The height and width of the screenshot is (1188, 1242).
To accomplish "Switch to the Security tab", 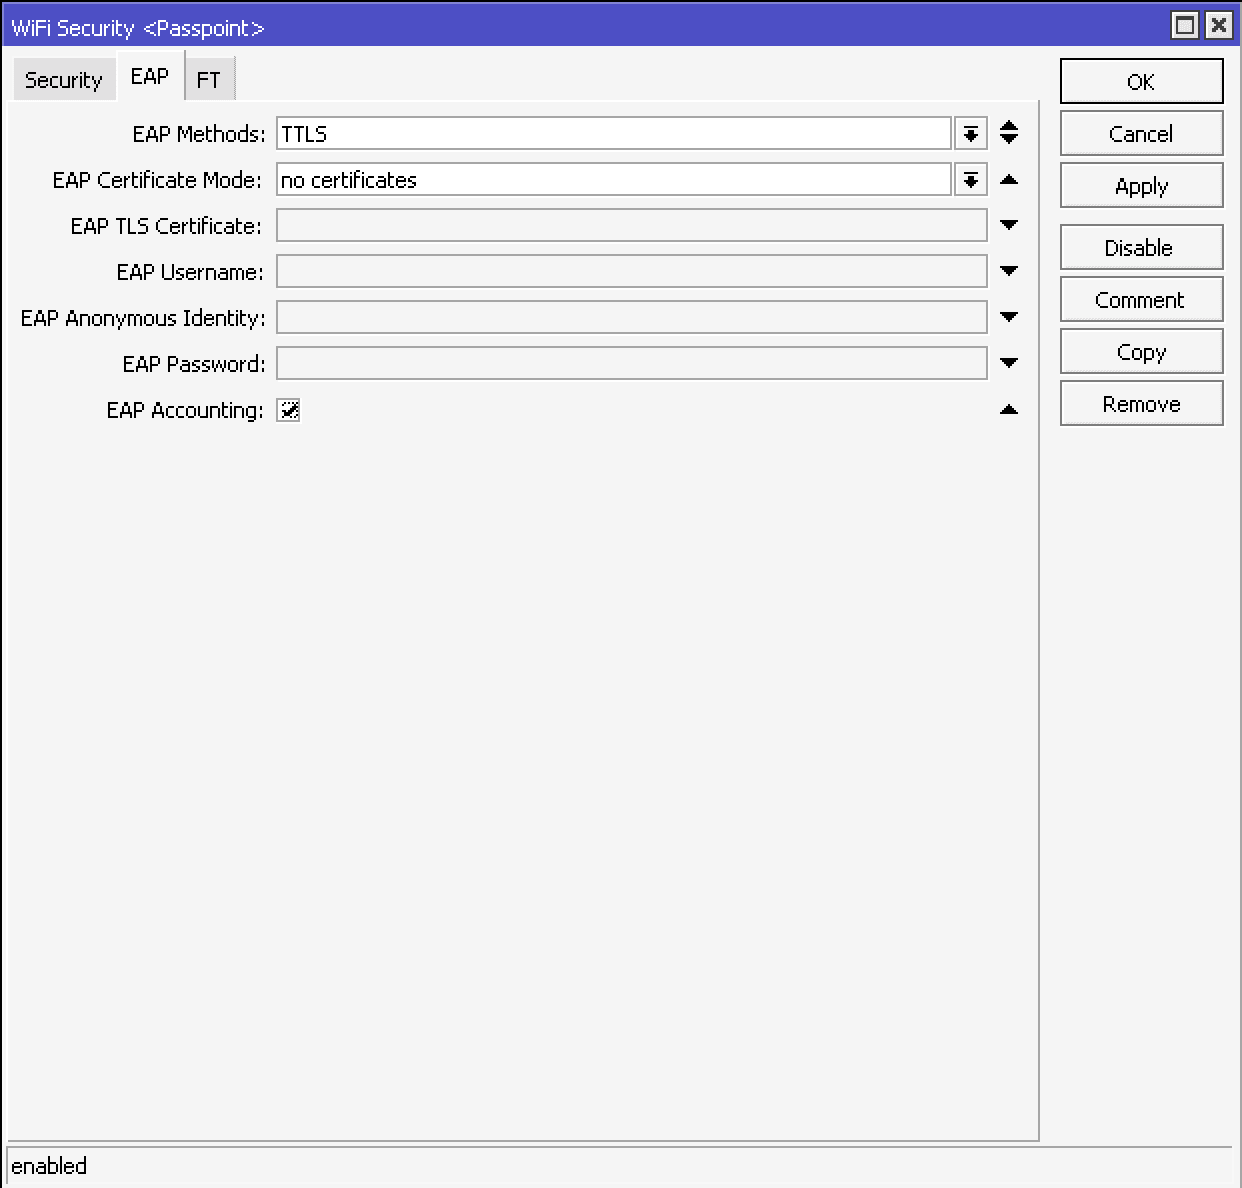I will (63, 79).
